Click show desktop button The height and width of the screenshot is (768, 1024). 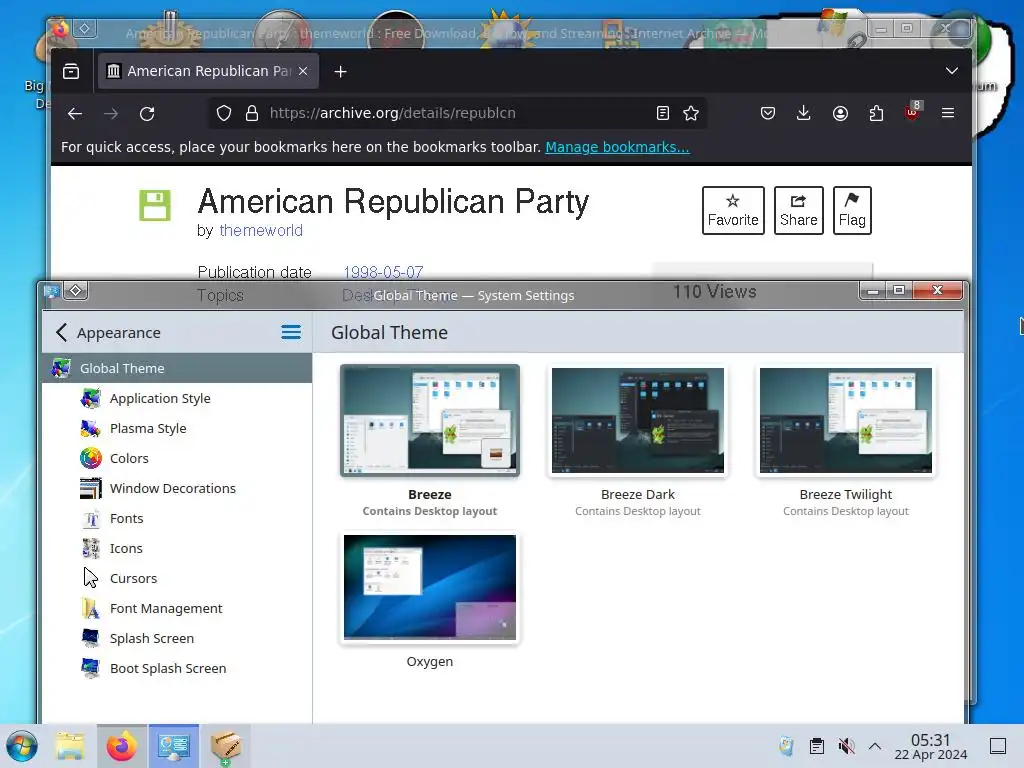(x=998, y=746)
